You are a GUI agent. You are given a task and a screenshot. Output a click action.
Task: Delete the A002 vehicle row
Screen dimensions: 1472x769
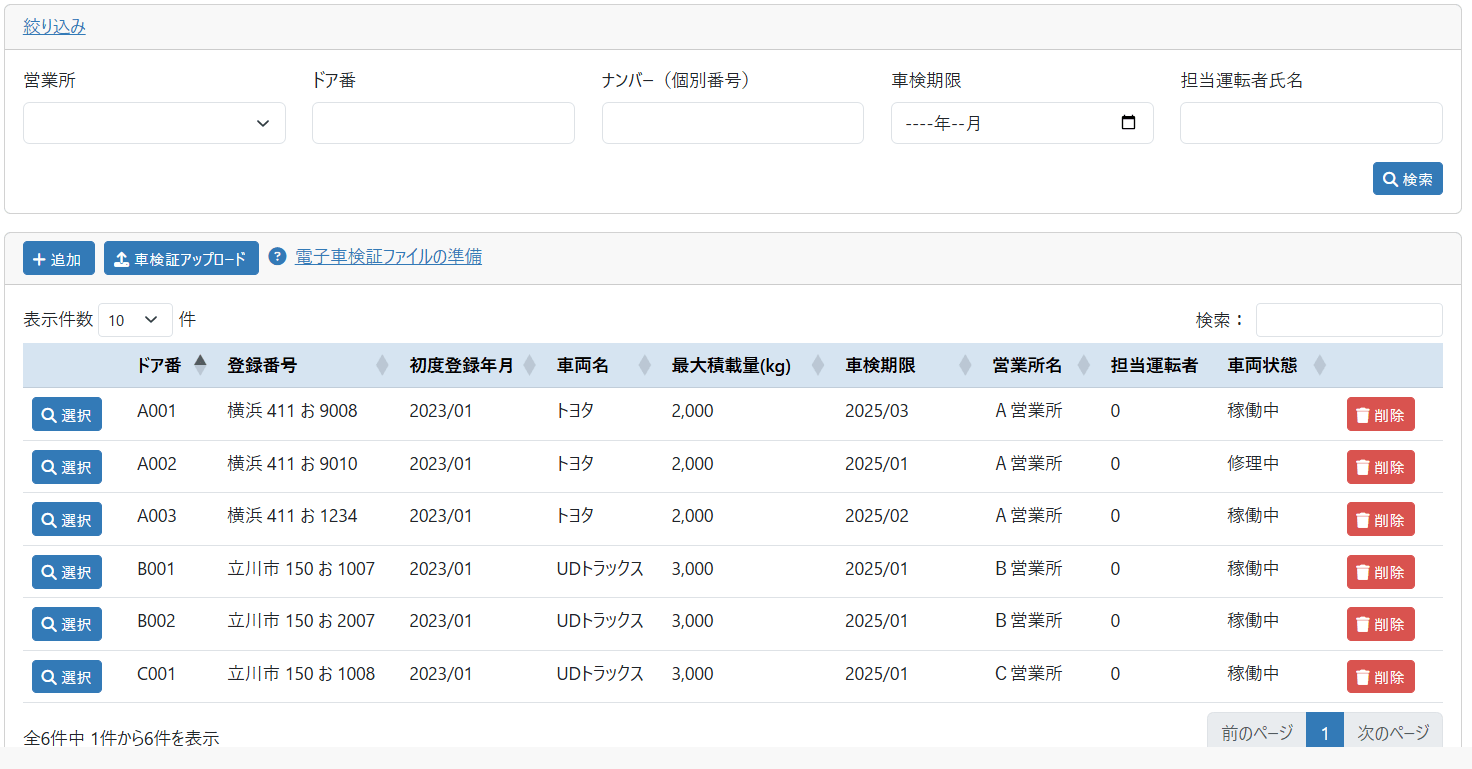(1380, 467)
